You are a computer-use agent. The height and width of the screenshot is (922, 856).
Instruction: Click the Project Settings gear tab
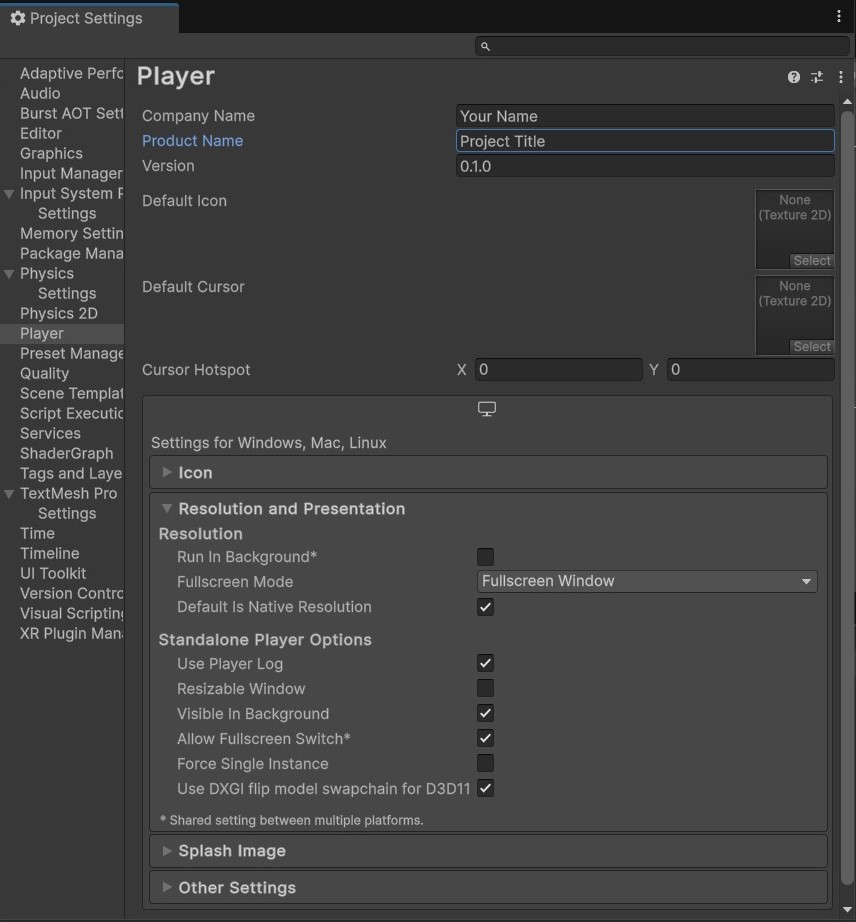(77, 18)
